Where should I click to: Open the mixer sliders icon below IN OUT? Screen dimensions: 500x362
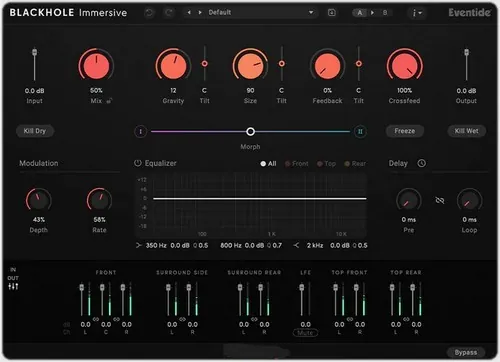[13, 286]
